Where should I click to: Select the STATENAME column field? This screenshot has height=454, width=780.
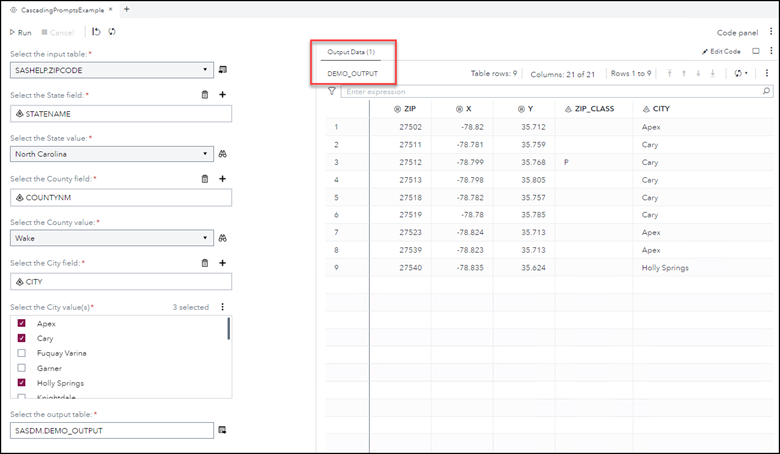121,114
